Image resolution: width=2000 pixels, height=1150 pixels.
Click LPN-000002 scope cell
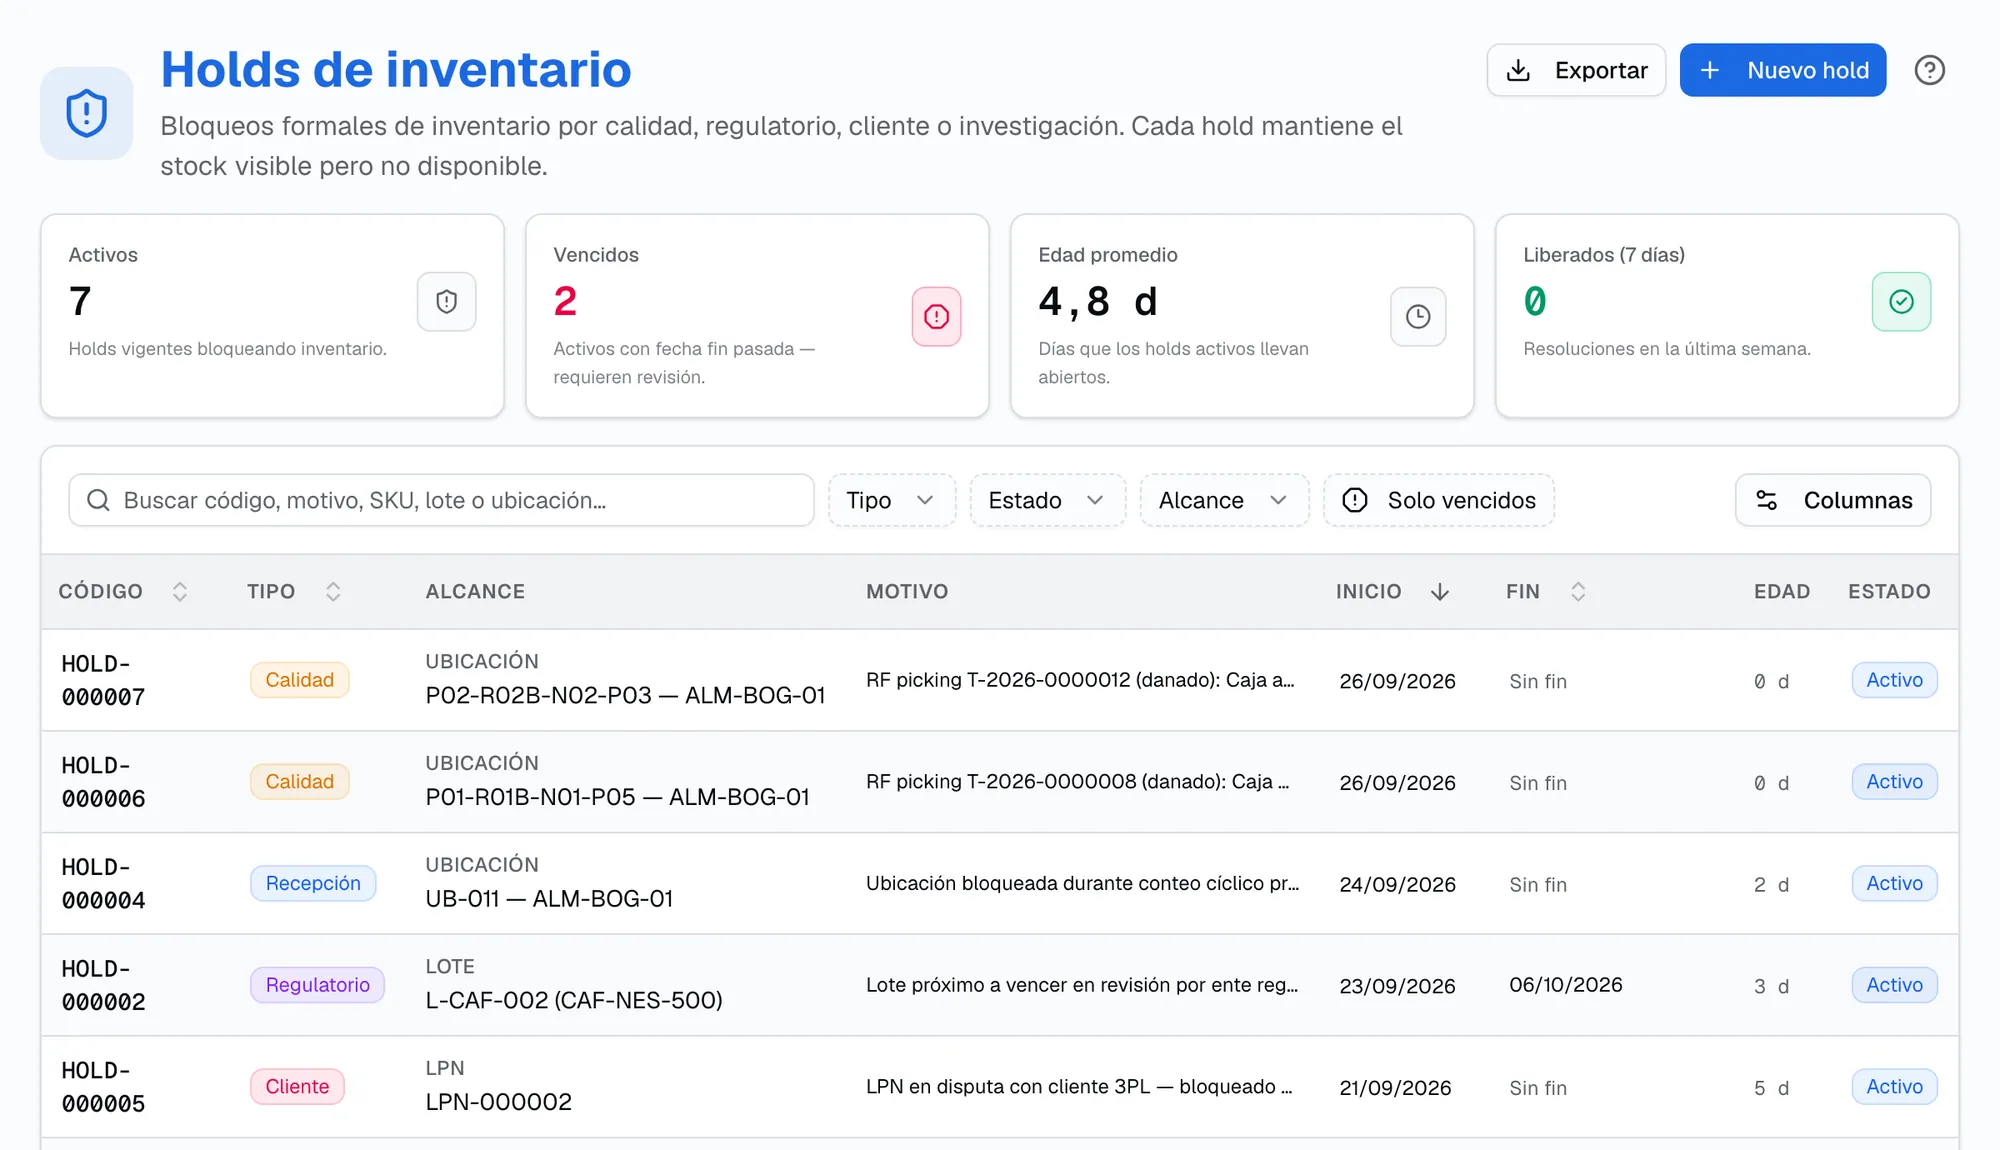pyautogui.click(x=499, y=1102)
